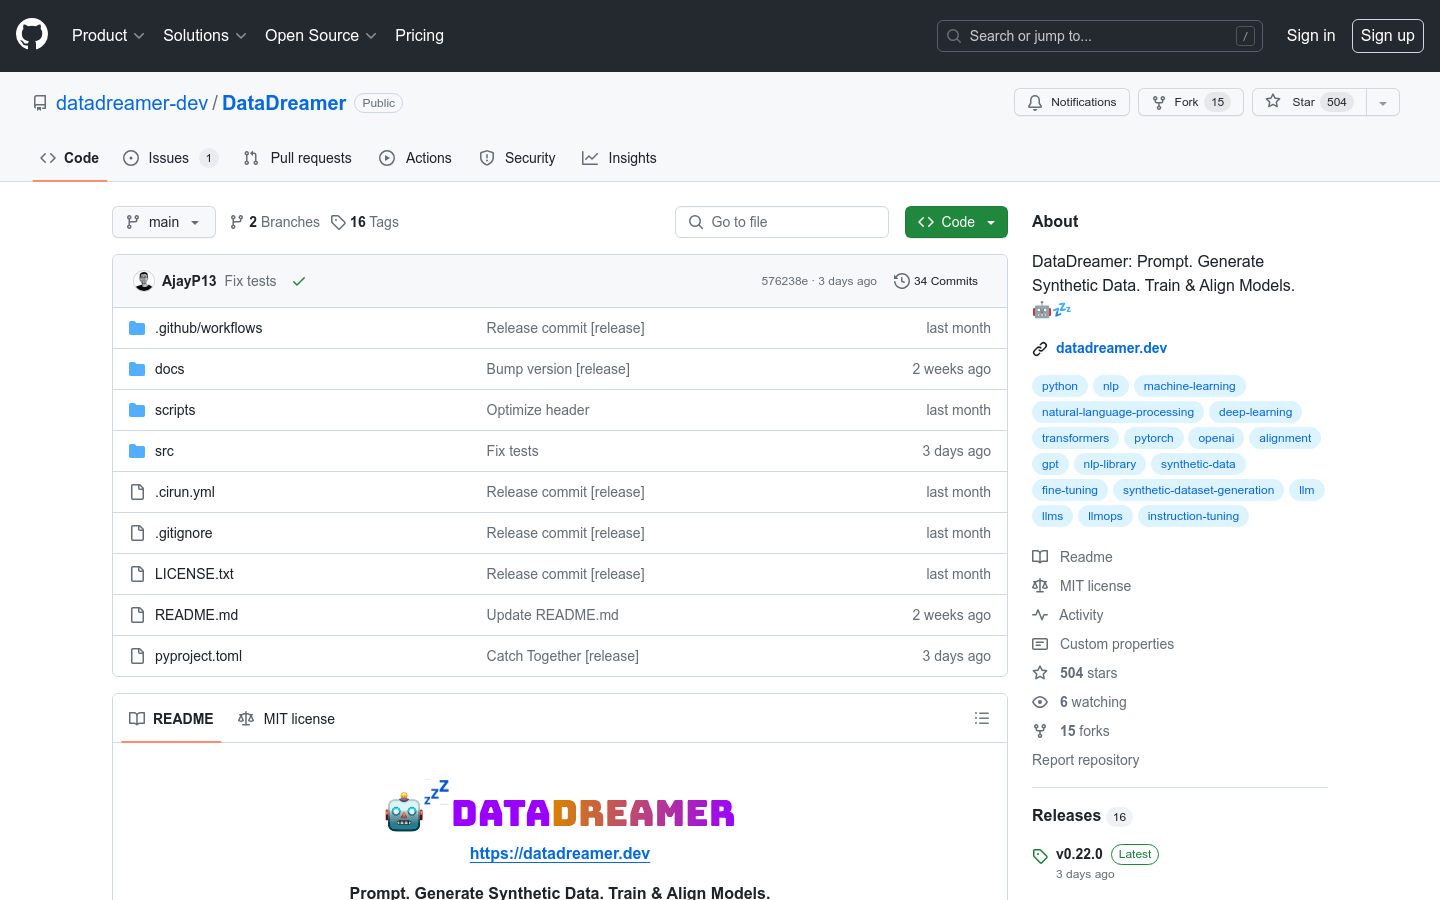Screen dimensions: 1440x900
Task: Click the Notifications bell button
Action: (x=1072, y=102)
